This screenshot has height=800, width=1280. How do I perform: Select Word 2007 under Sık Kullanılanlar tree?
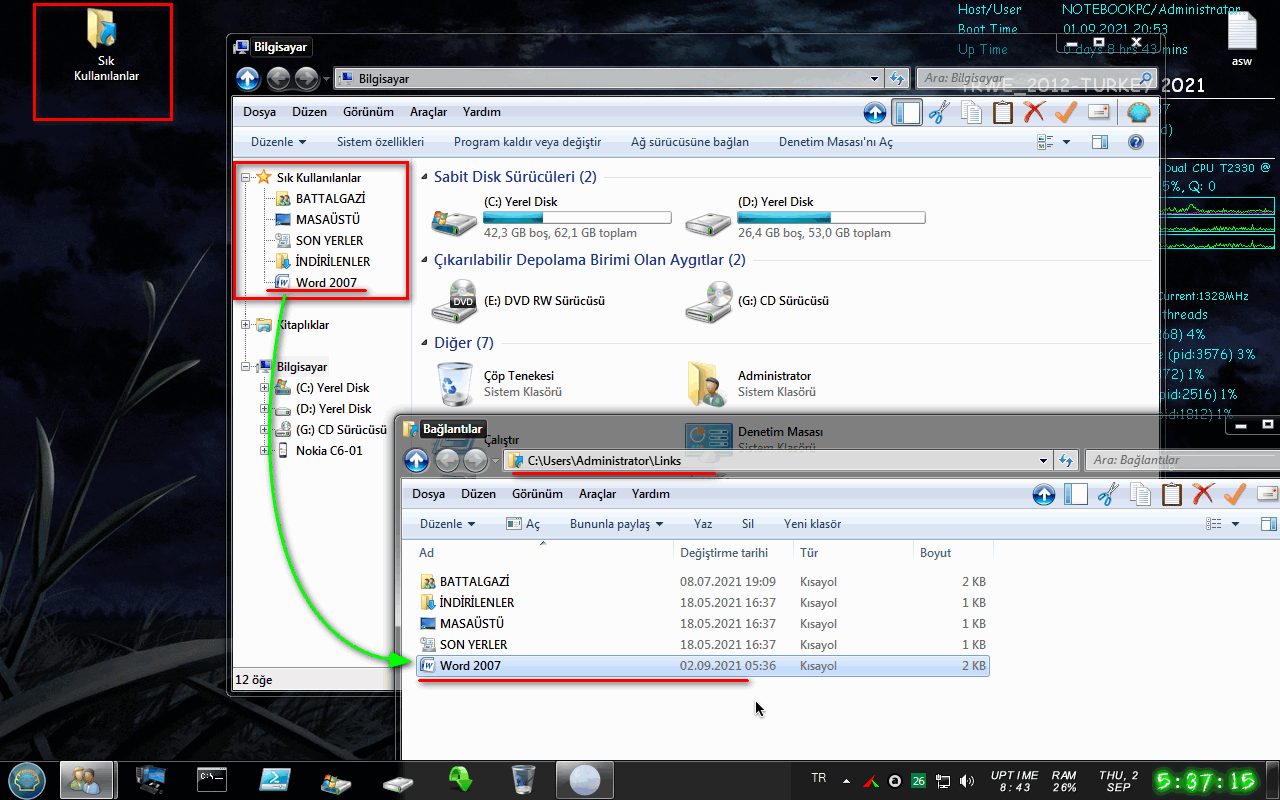[x=326, y=283]
